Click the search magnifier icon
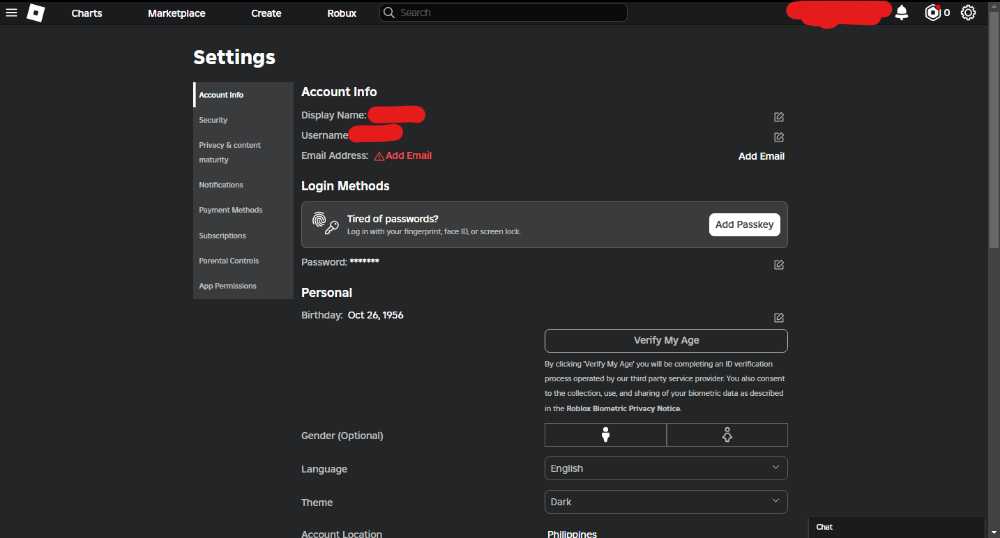 [388, 13]
